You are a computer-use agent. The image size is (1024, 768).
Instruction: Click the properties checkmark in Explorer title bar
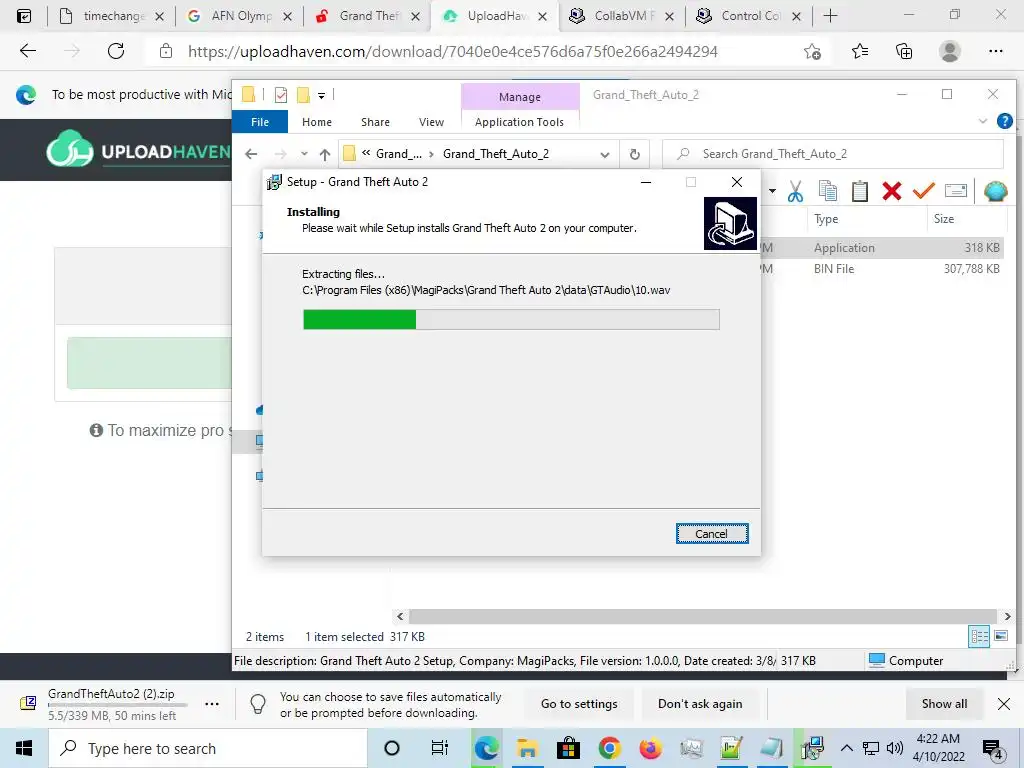pos(281,95)
